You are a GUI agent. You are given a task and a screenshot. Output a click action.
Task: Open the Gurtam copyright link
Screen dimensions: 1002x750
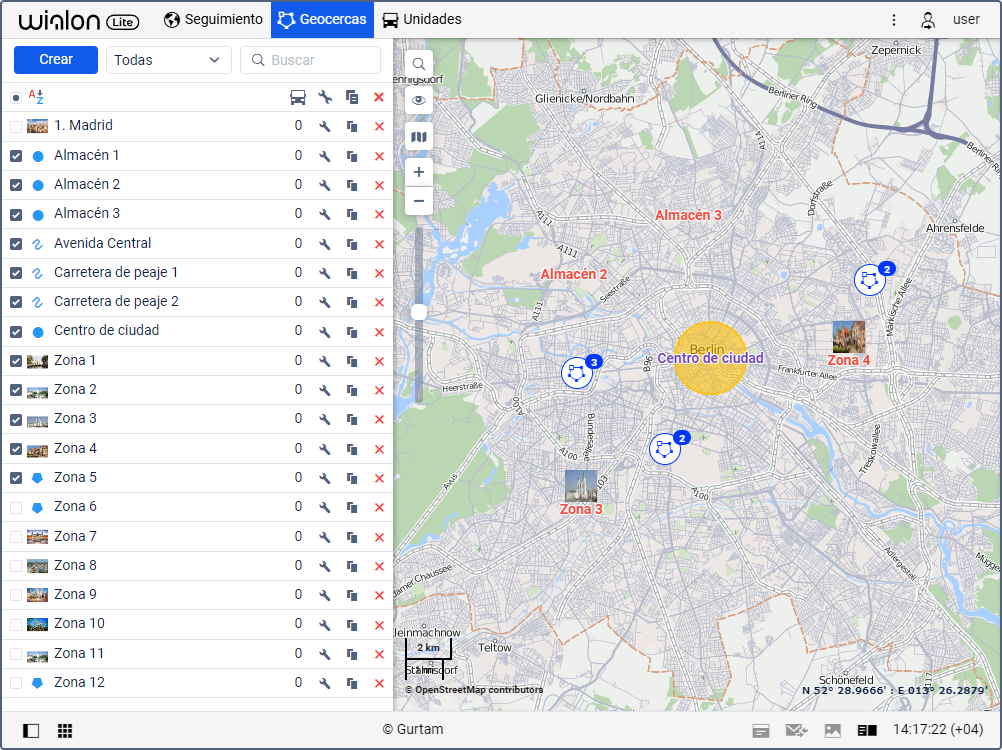tap(413, 730)
